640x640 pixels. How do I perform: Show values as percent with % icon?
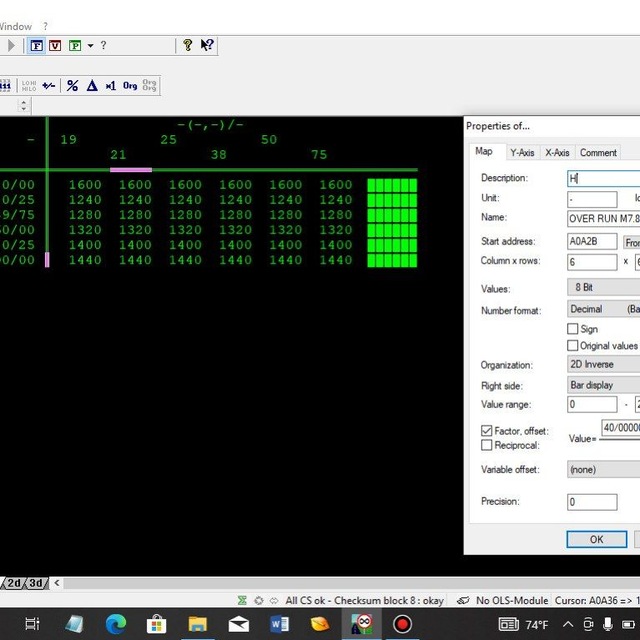(72, 86)
